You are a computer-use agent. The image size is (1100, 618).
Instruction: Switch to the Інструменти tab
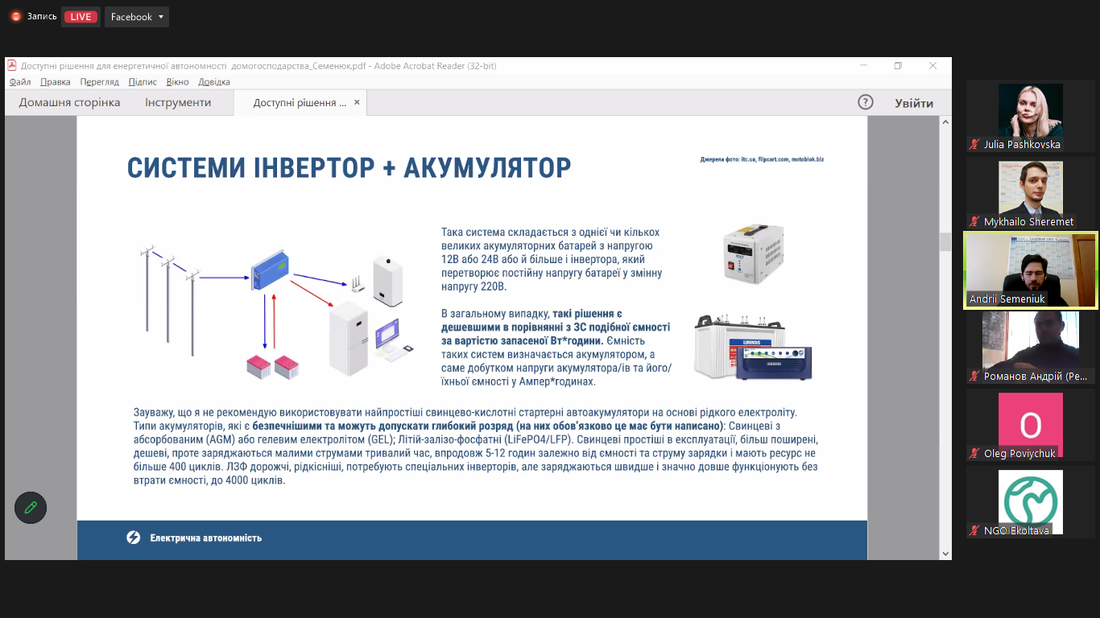(178, 102)
